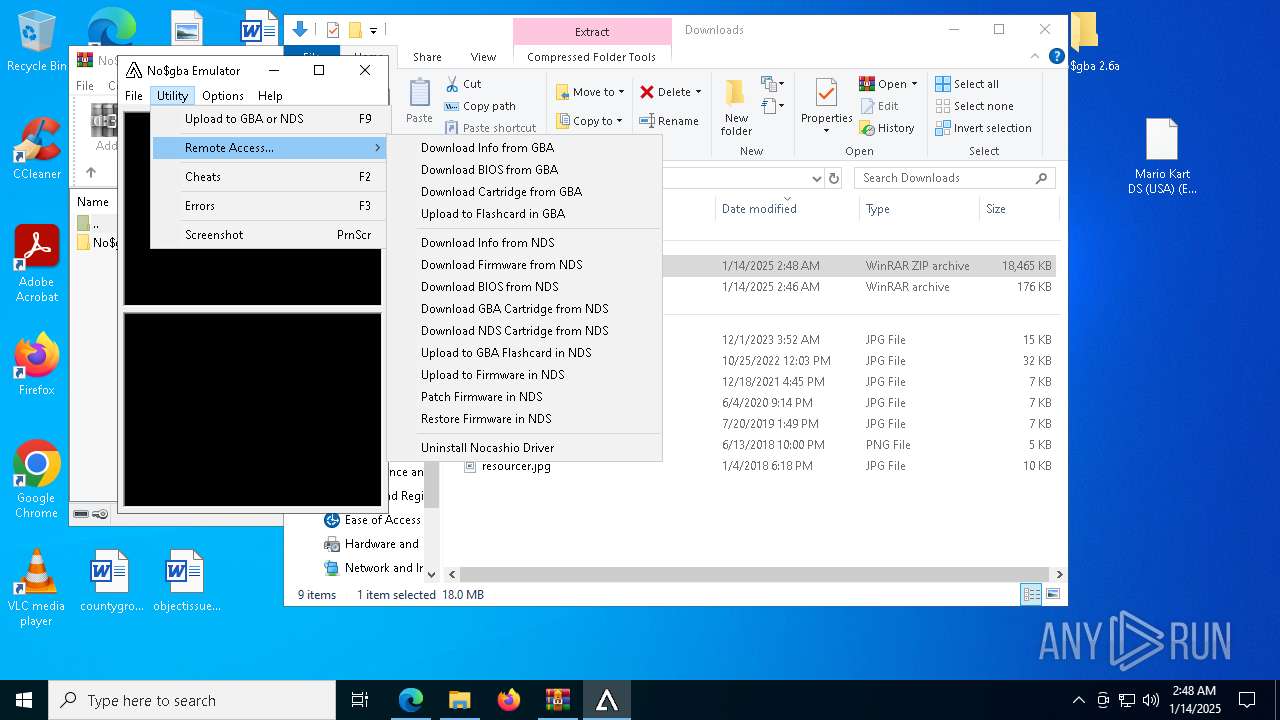Open Ease of Access tree item
The width and height of the screenshot is (1280, 720).
372,520
